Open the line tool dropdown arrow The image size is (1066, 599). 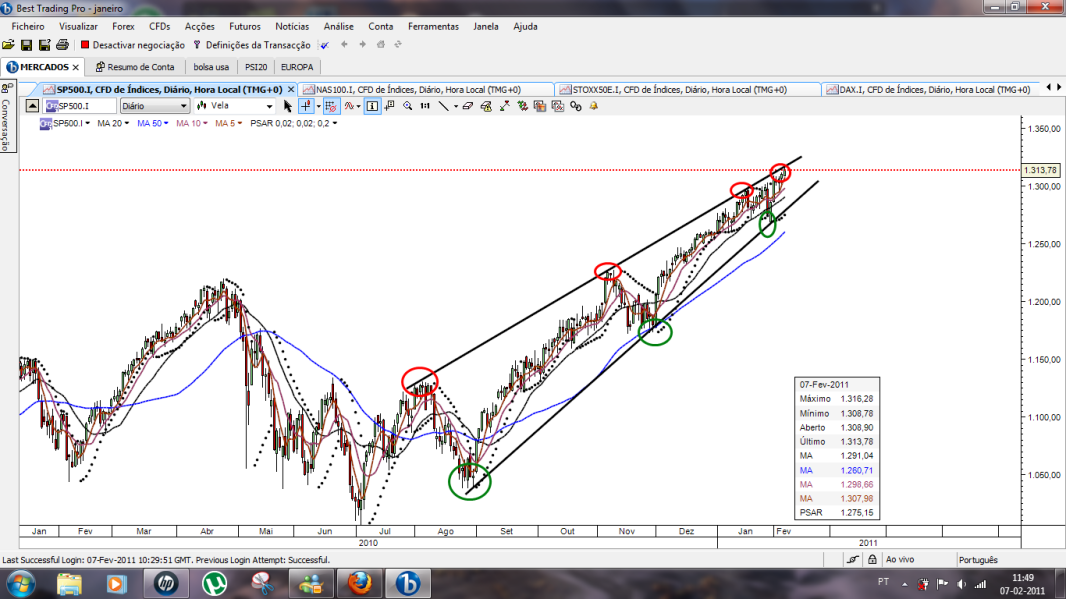coord(455,106)
